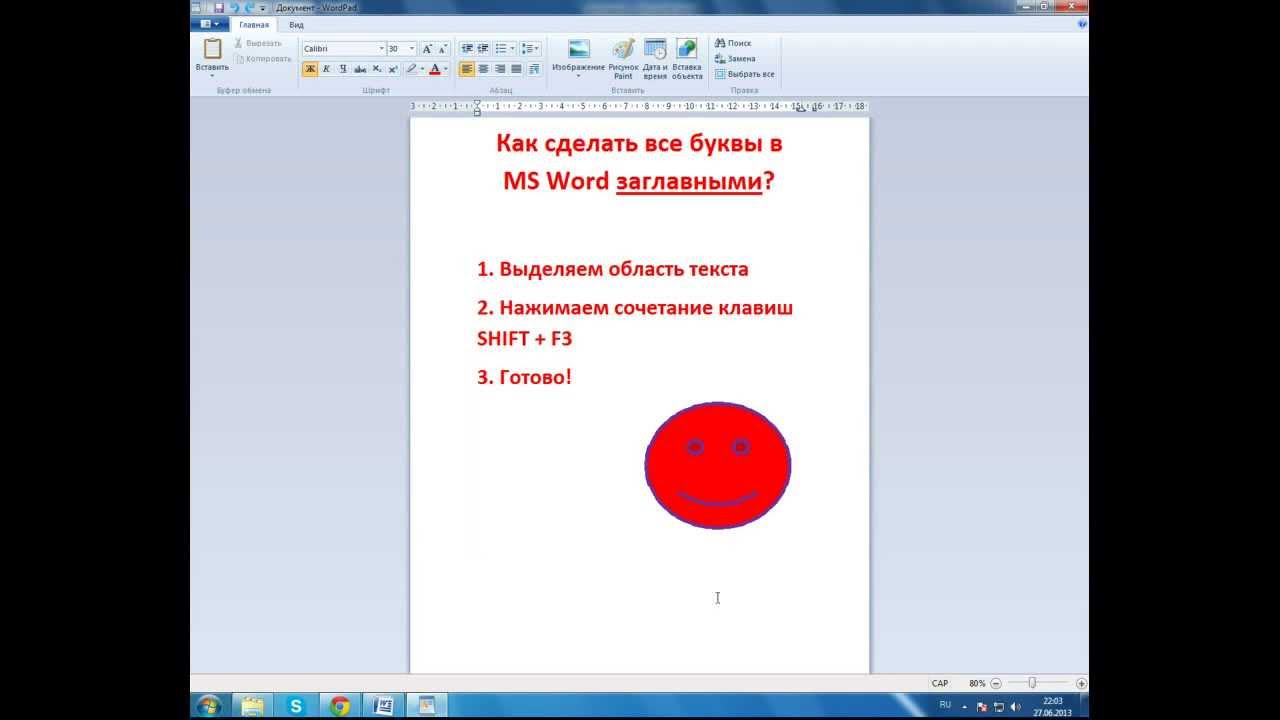Click the Redo icon in quick access toolbar
The height and width of the screenshot is (720, 1280).
tap(249, 7)
